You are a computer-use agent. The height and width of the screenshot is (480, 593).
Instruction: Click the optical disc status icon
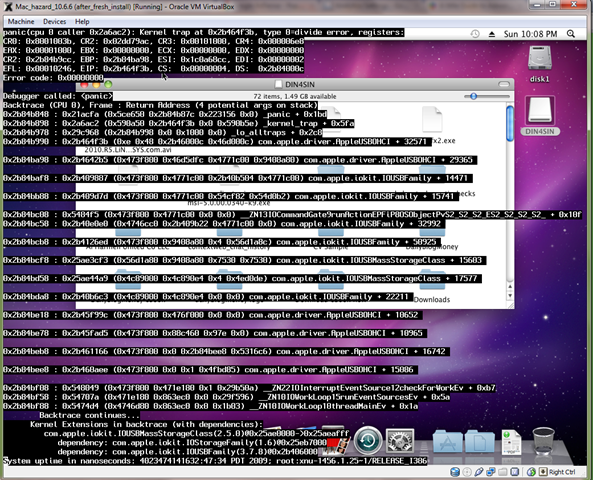pyautogui.click(x=467, y=472)
